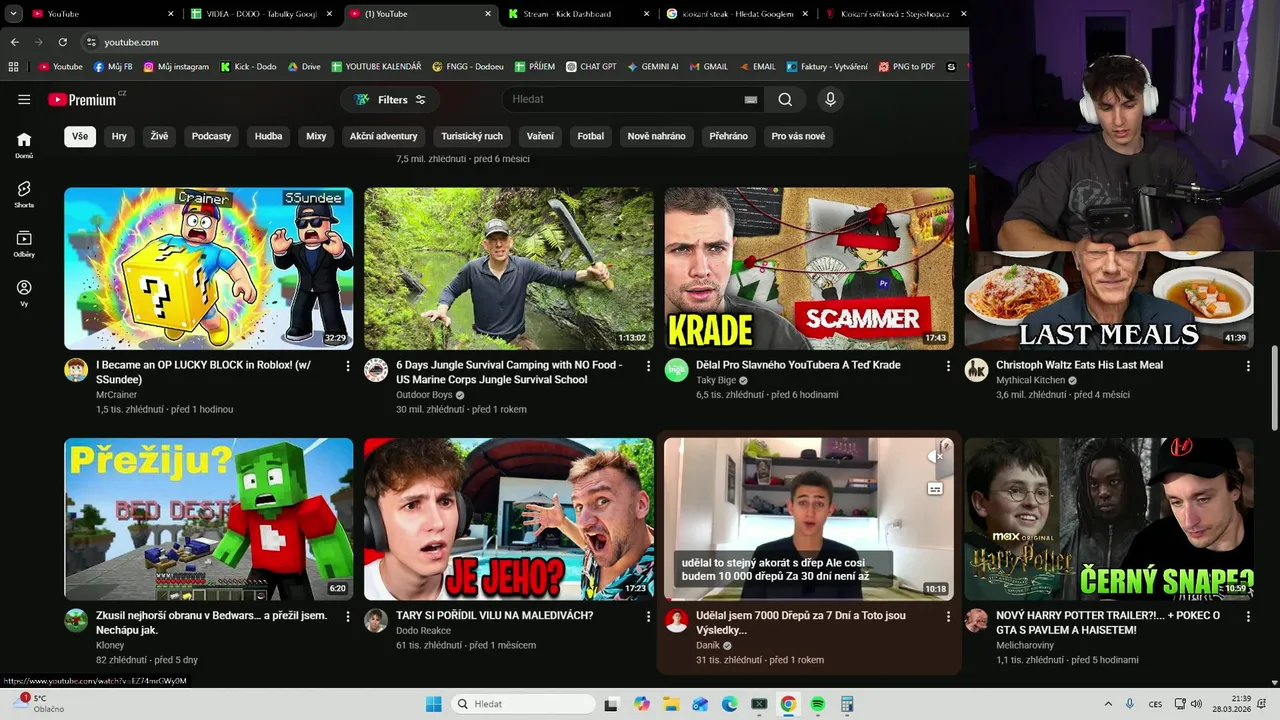The image size is (1280, 720).
Task: Open options menu for Bedwars obrana video
Action: [348, 616]
